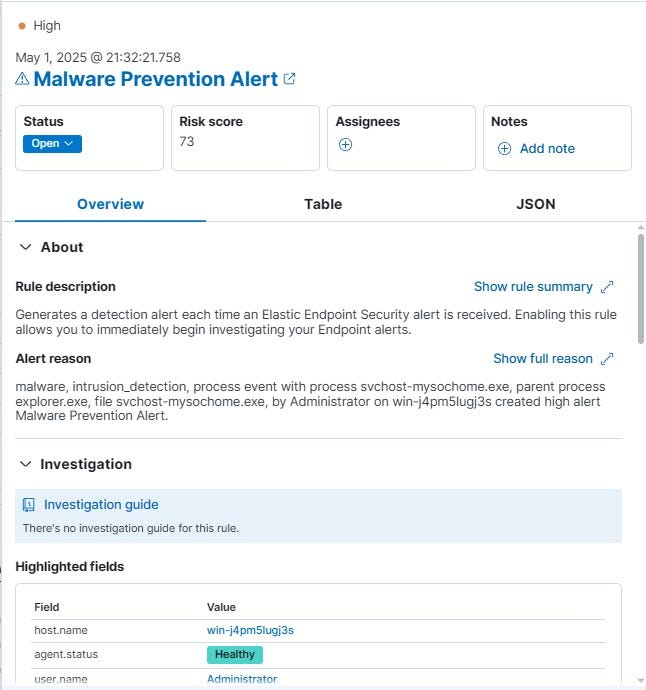Click the warning triangle icon beside title
The height and width of the screenshot is (690, 646).
tap(22, 79)
